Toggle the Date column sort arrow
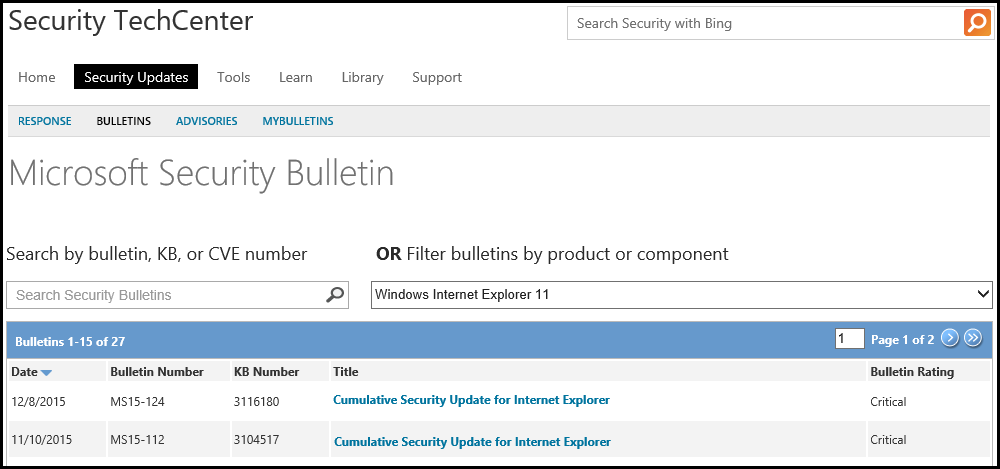Image resolution: width=1000 pixels, height=469 pixels. tap(46, 373)
